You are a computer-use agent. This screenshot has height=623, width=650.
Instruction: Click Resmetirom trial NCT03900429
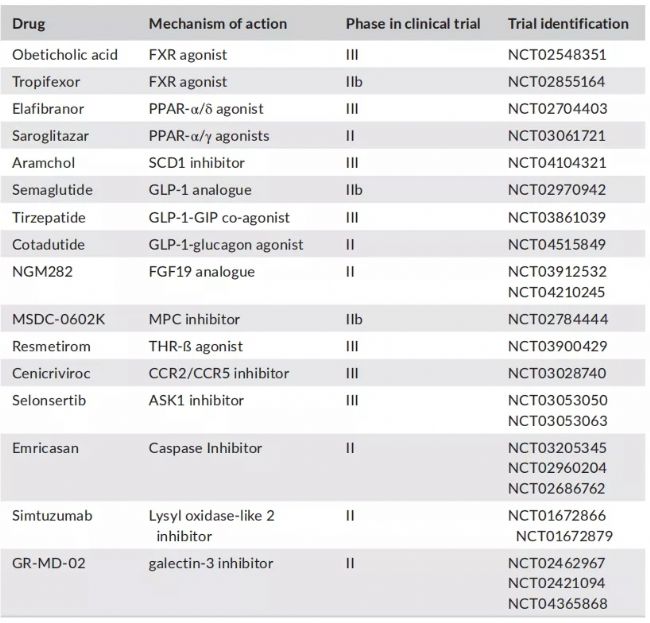[x=557, y=346]
